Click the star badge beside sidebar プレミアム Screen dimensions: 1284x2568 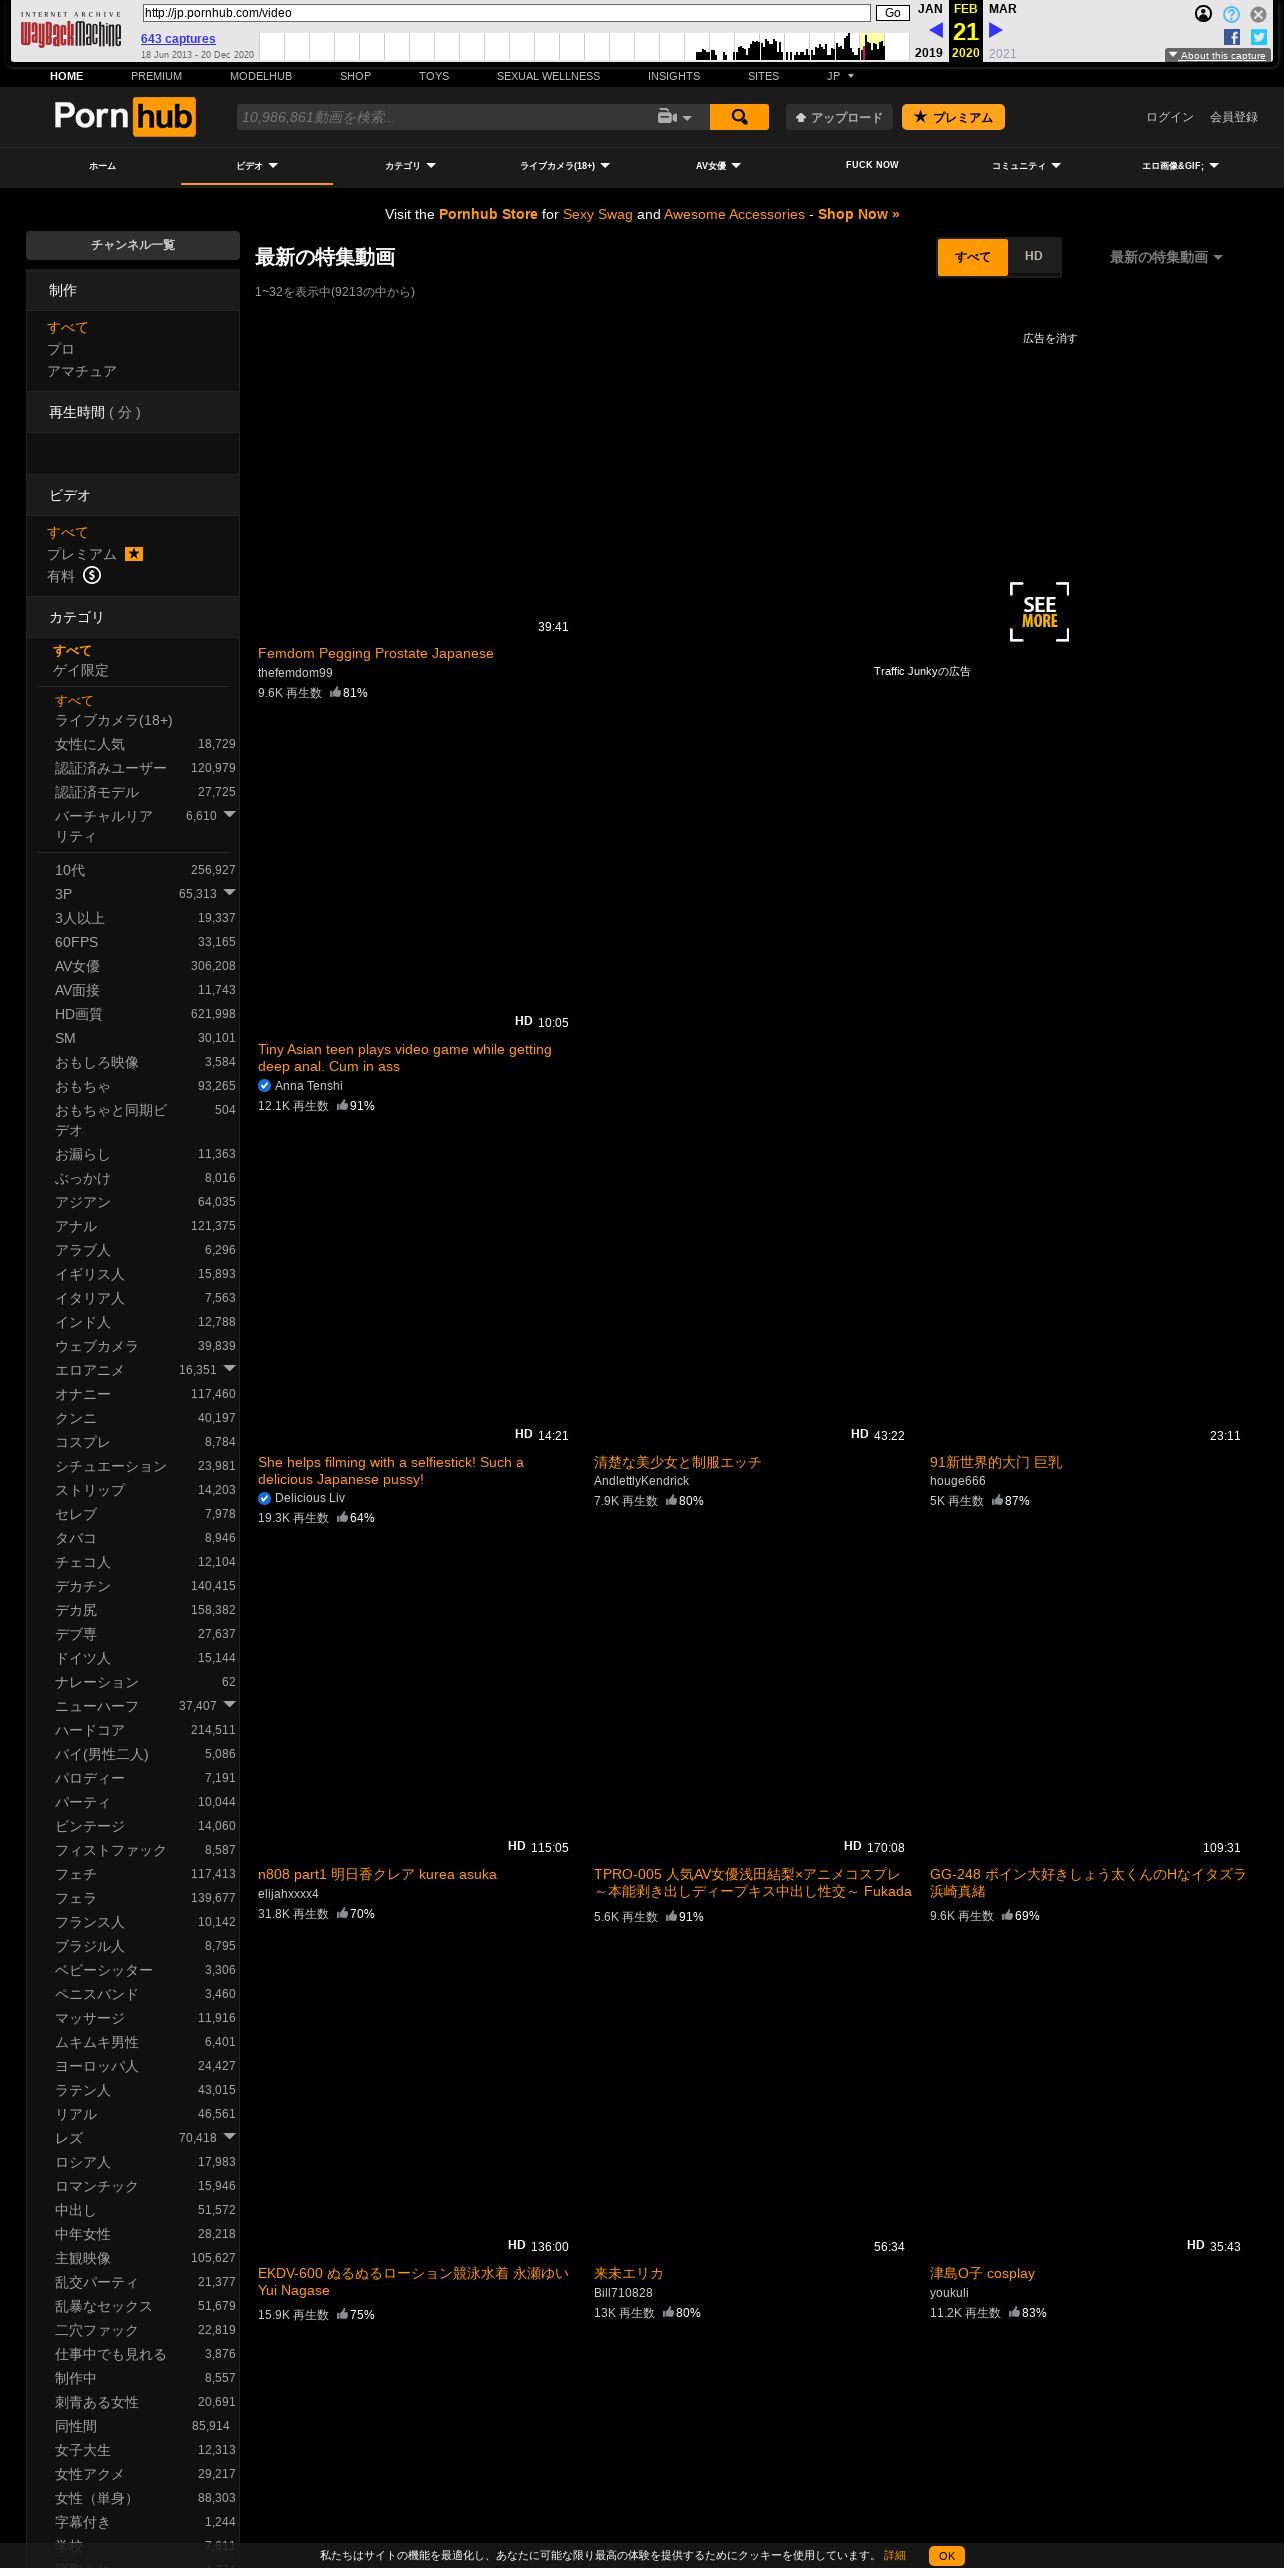[x=134, y=554]
